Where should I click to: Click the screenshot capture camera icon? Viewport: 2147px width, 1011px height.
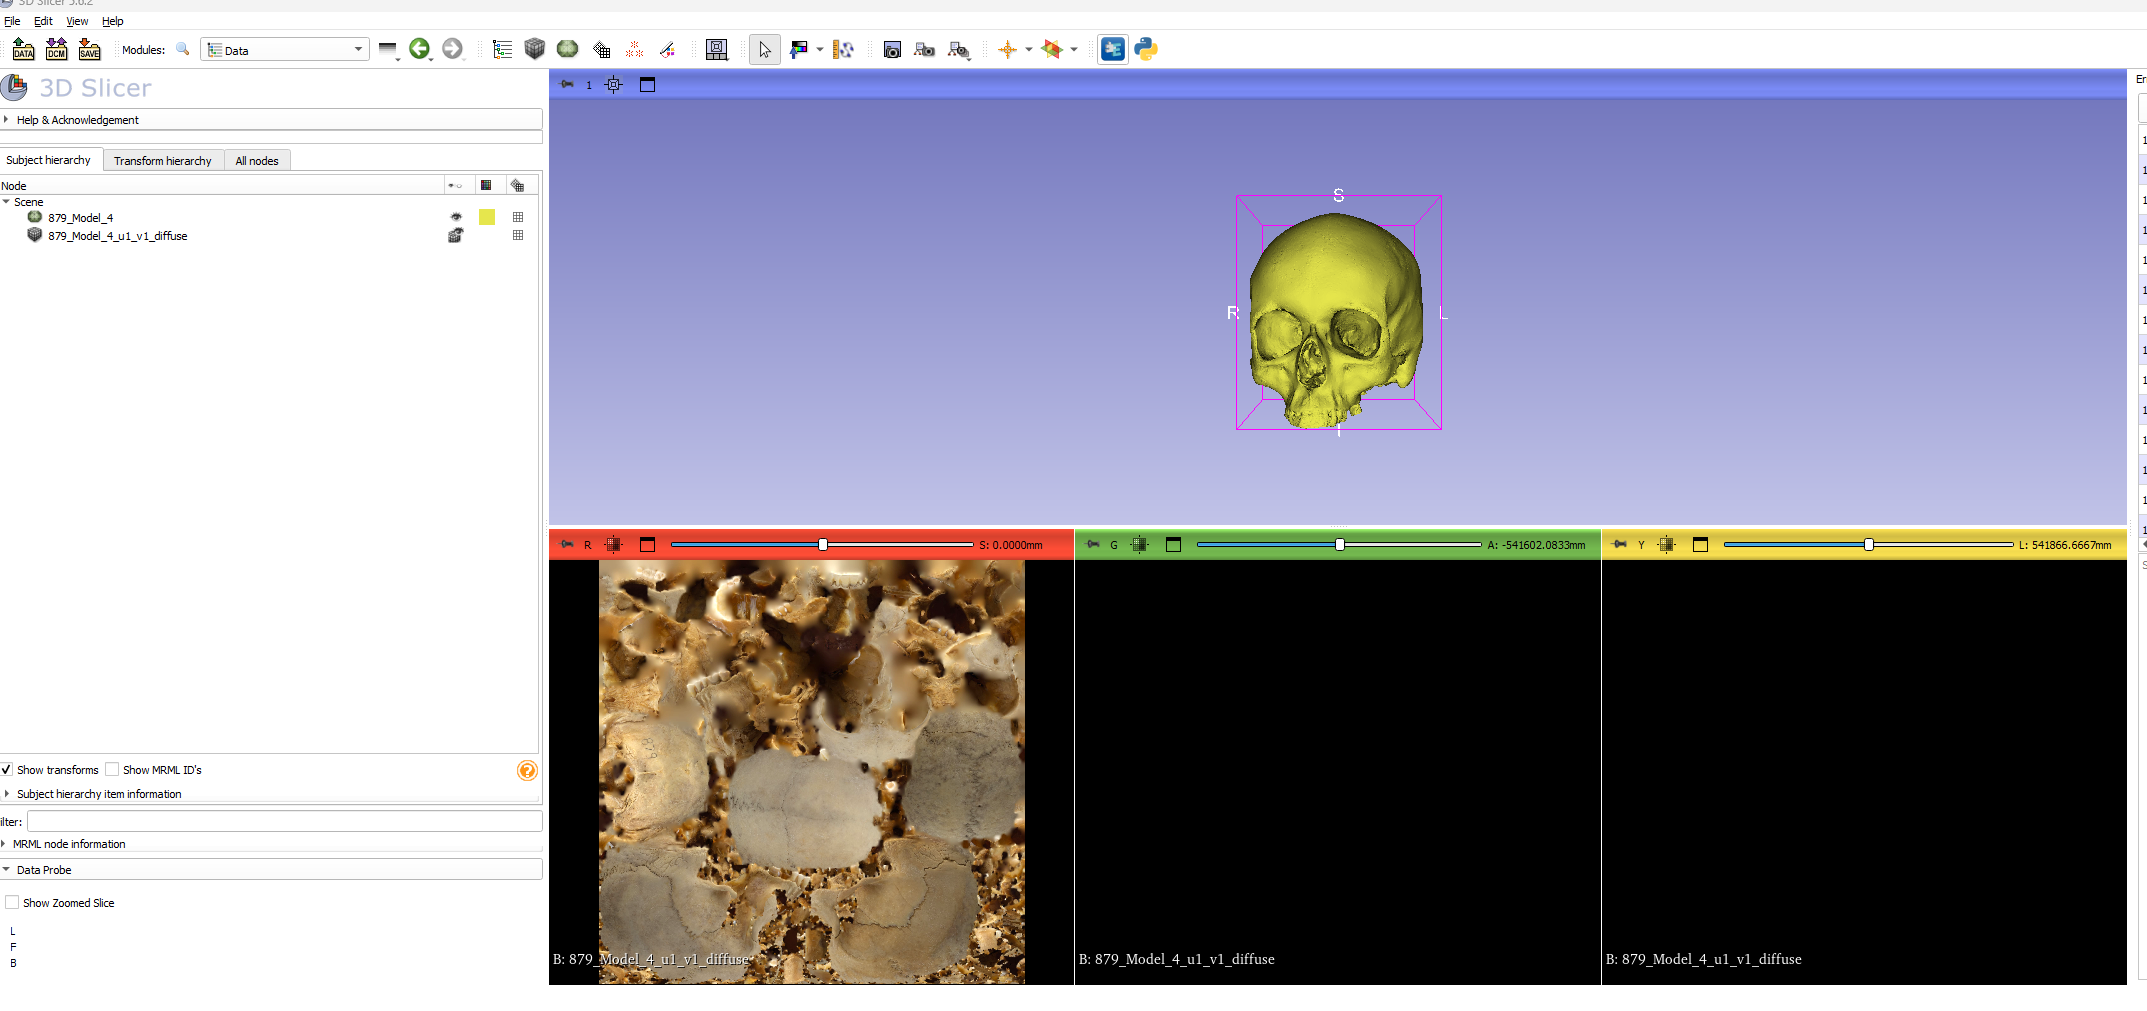tap(892, 49)
